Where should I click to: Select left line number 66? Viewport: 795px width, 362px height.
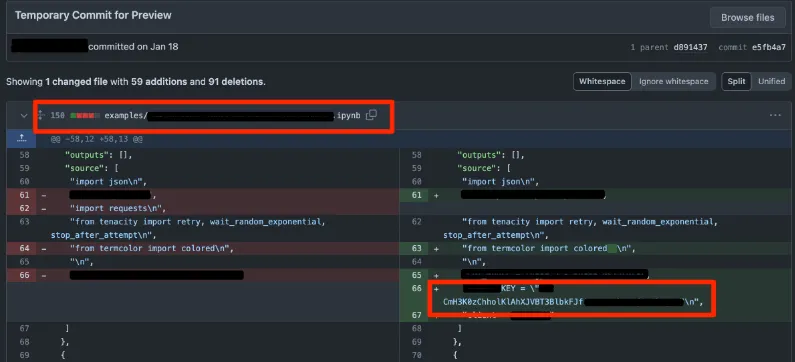(25, 275)
